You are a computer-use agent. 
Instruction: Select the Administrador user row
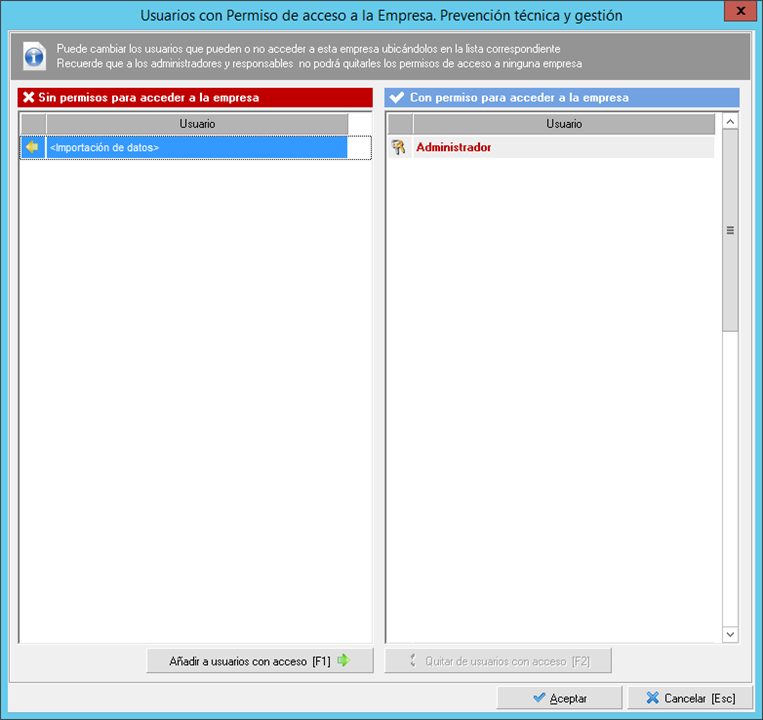551,147
